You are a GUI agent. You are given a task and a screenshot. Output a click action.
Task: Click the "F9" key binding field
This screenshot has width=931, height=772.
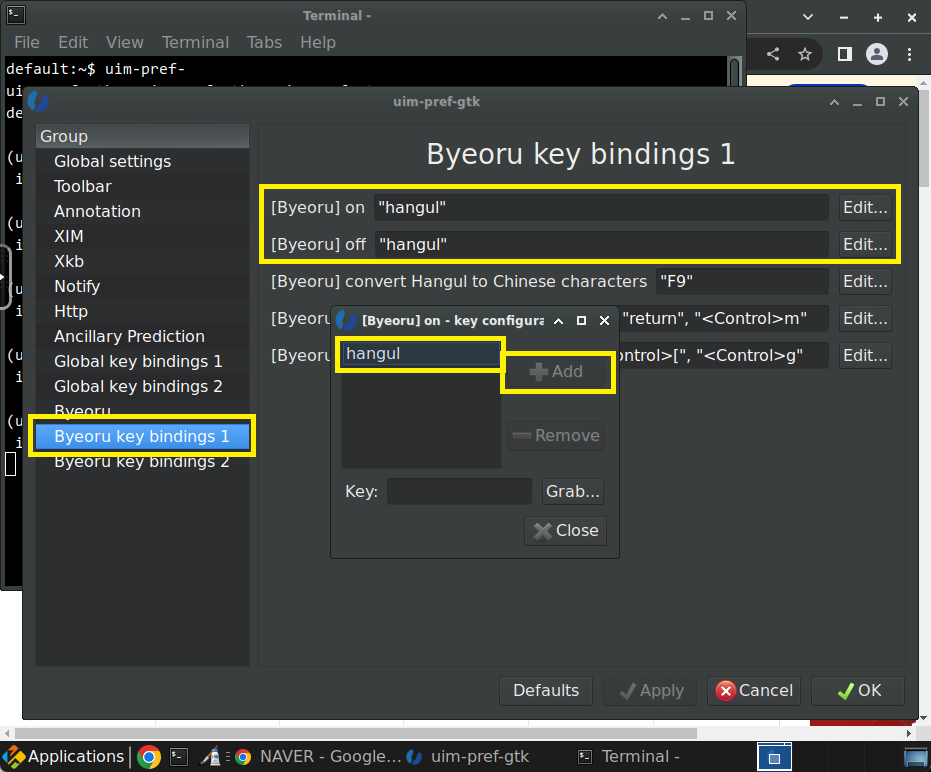(x=742, y=281)
